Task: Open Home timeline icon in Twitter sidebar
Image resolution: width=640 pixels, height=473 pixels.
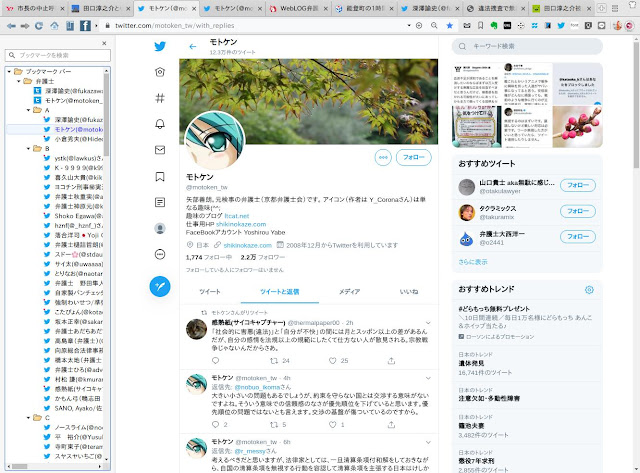Action: tap(160, 72)
